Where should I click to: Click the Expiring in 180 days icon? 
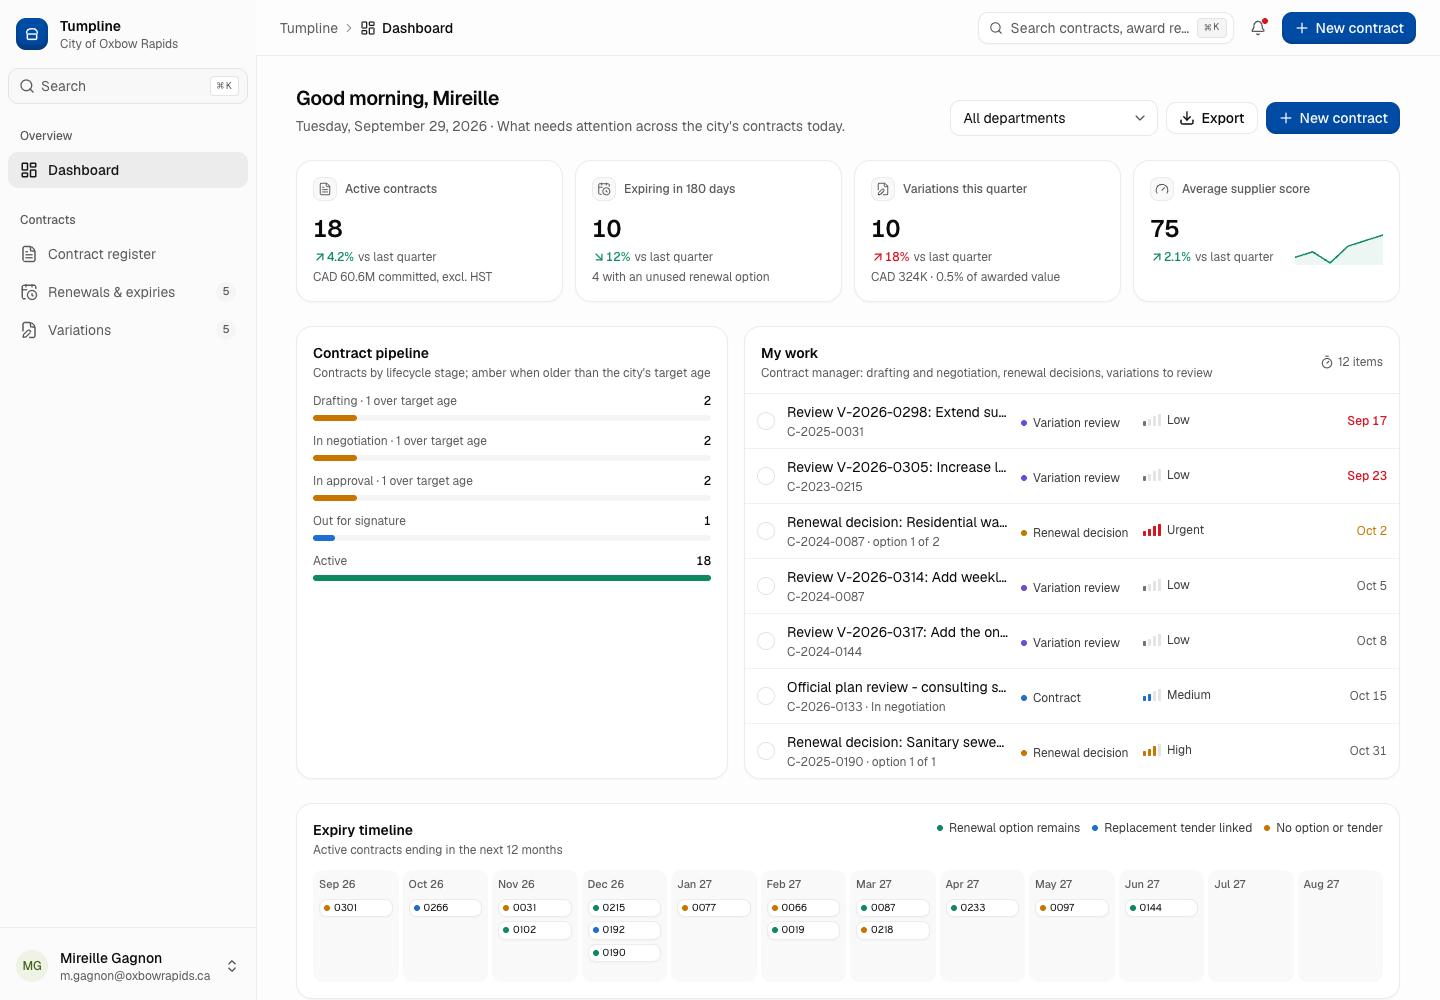604,189
